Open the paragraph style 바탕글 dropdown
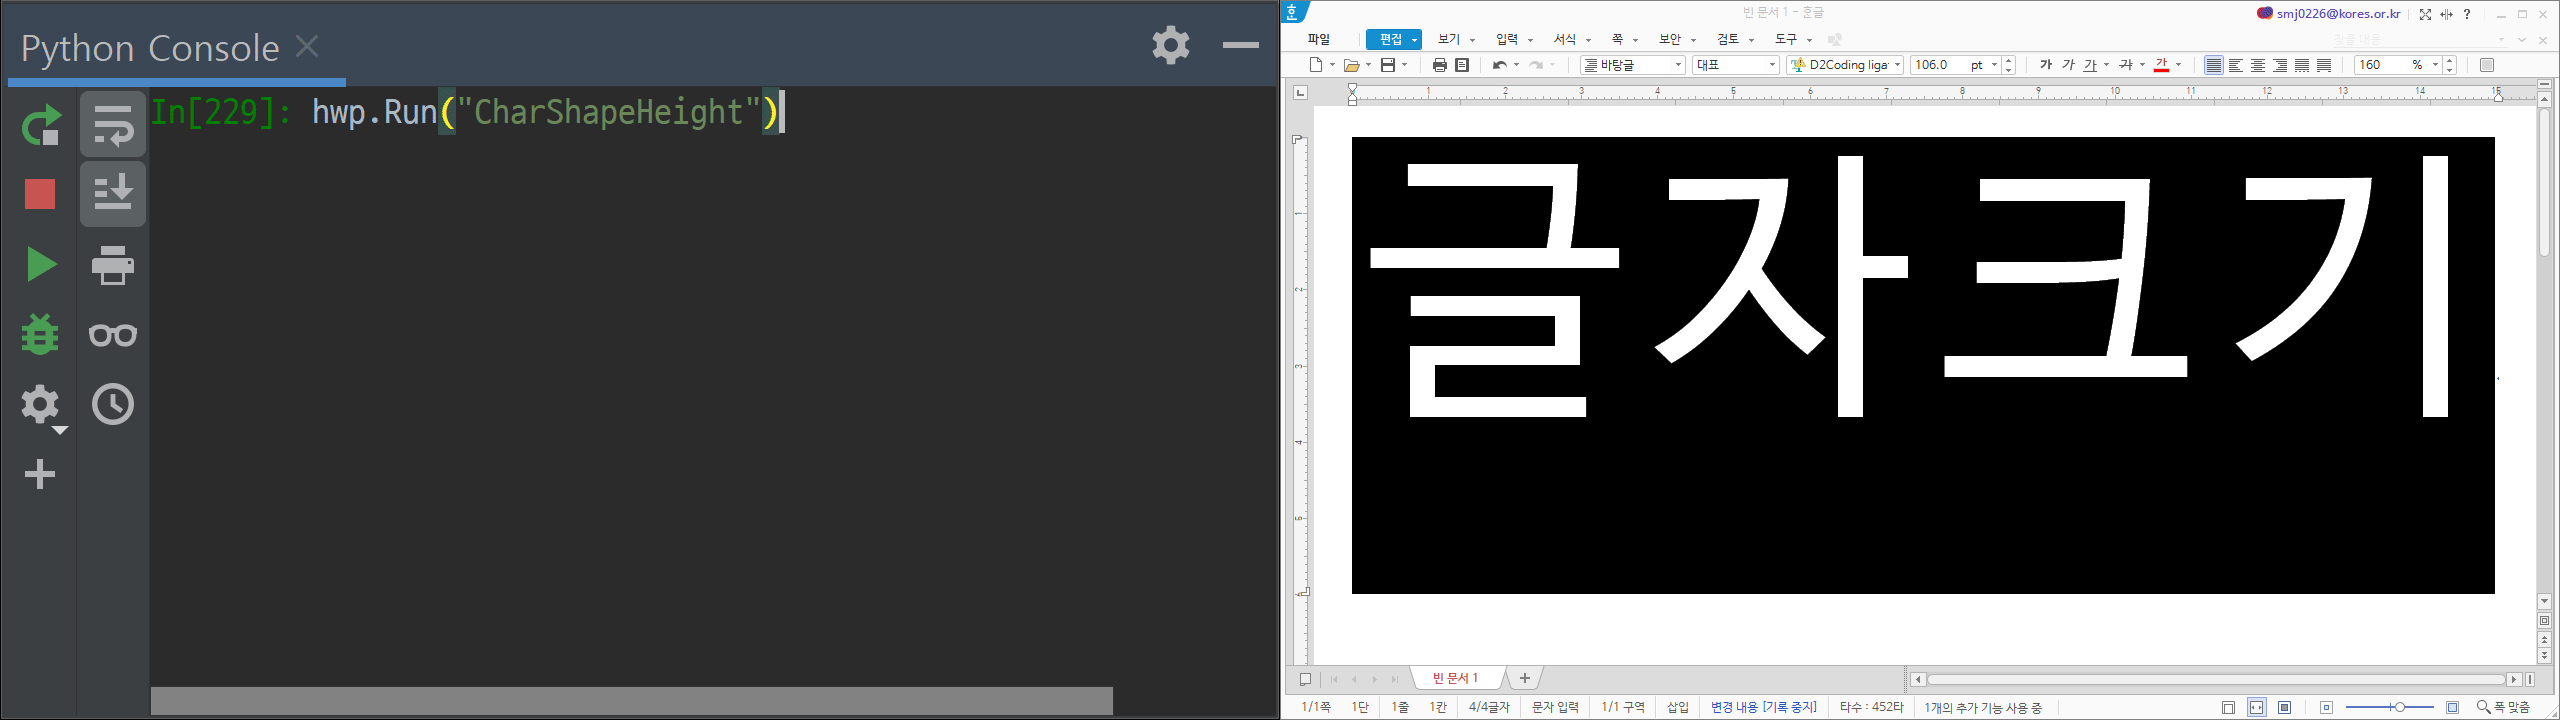The width and height of the screenshot is (2560, 720). [1633, 65]
